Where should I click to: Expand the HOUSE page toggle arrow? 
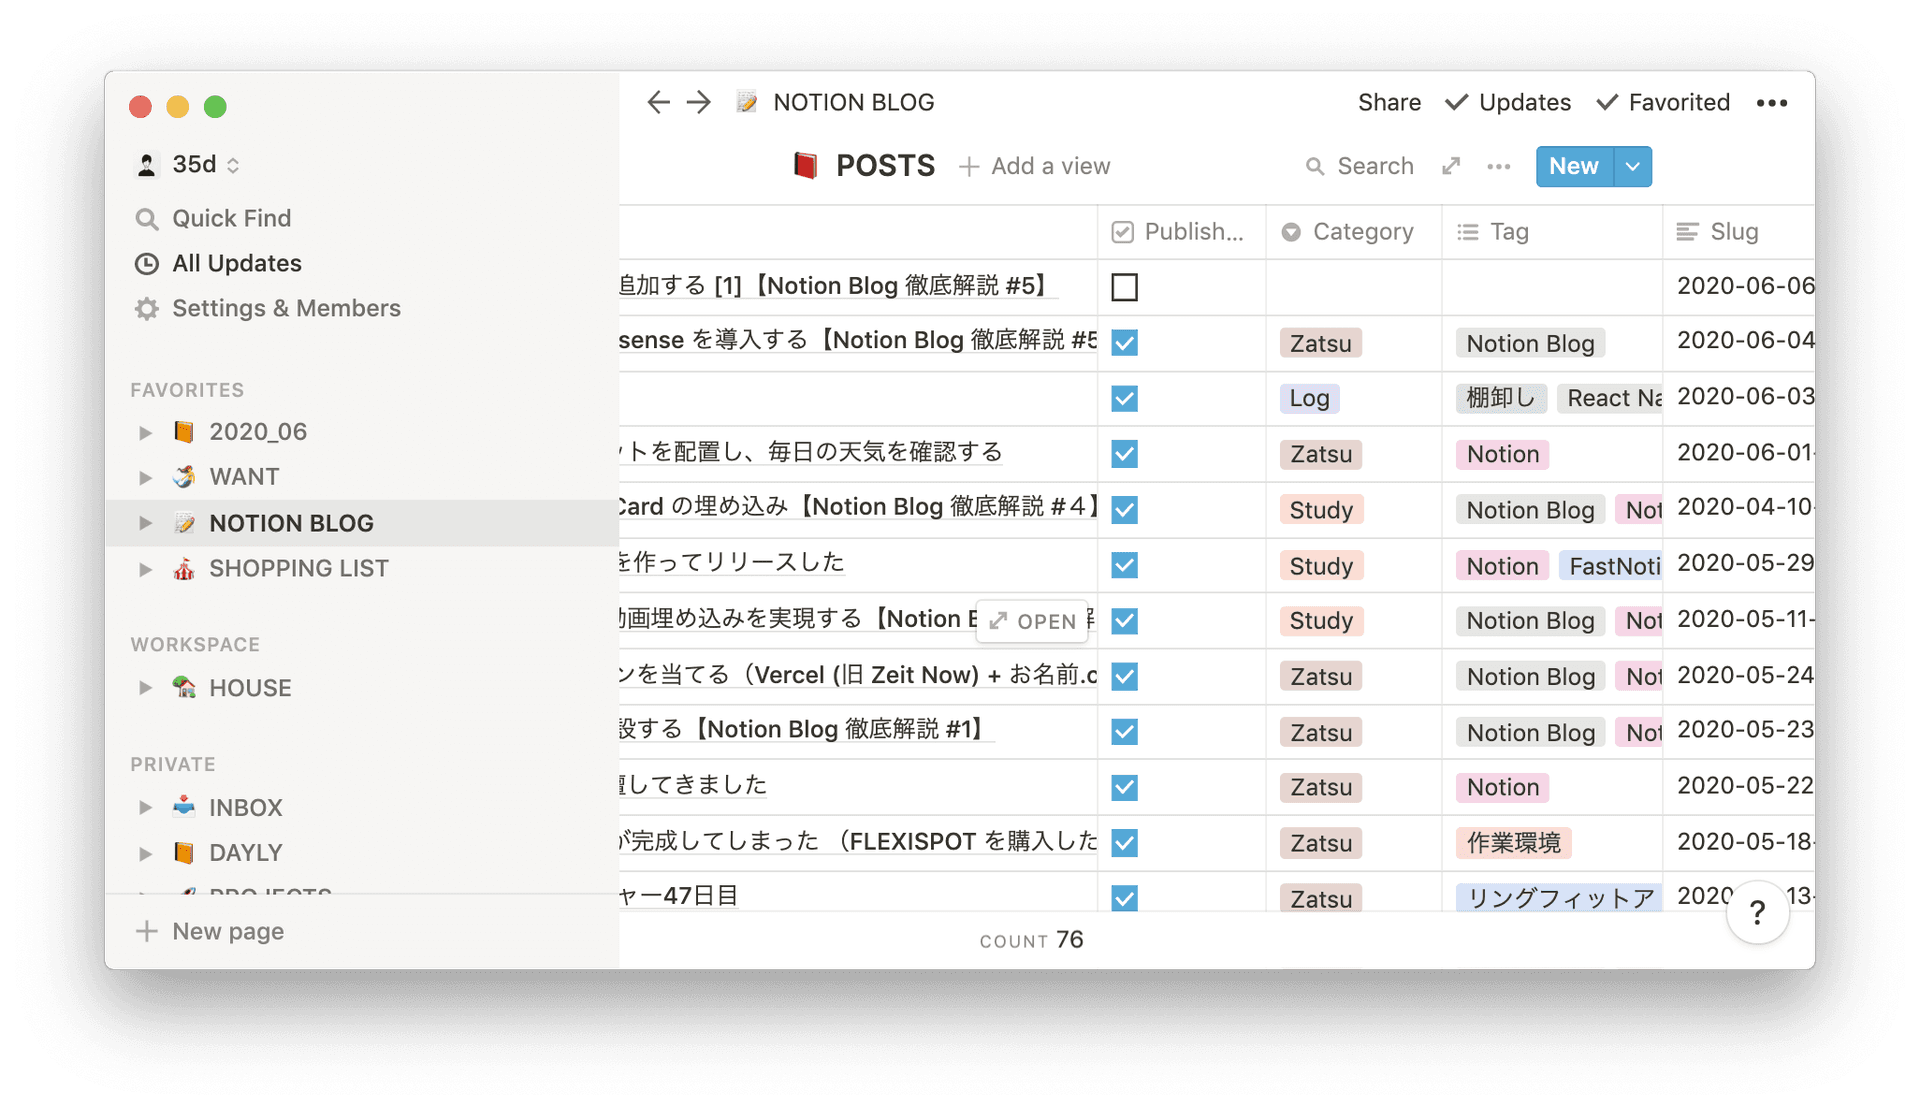tap(146, 688)
